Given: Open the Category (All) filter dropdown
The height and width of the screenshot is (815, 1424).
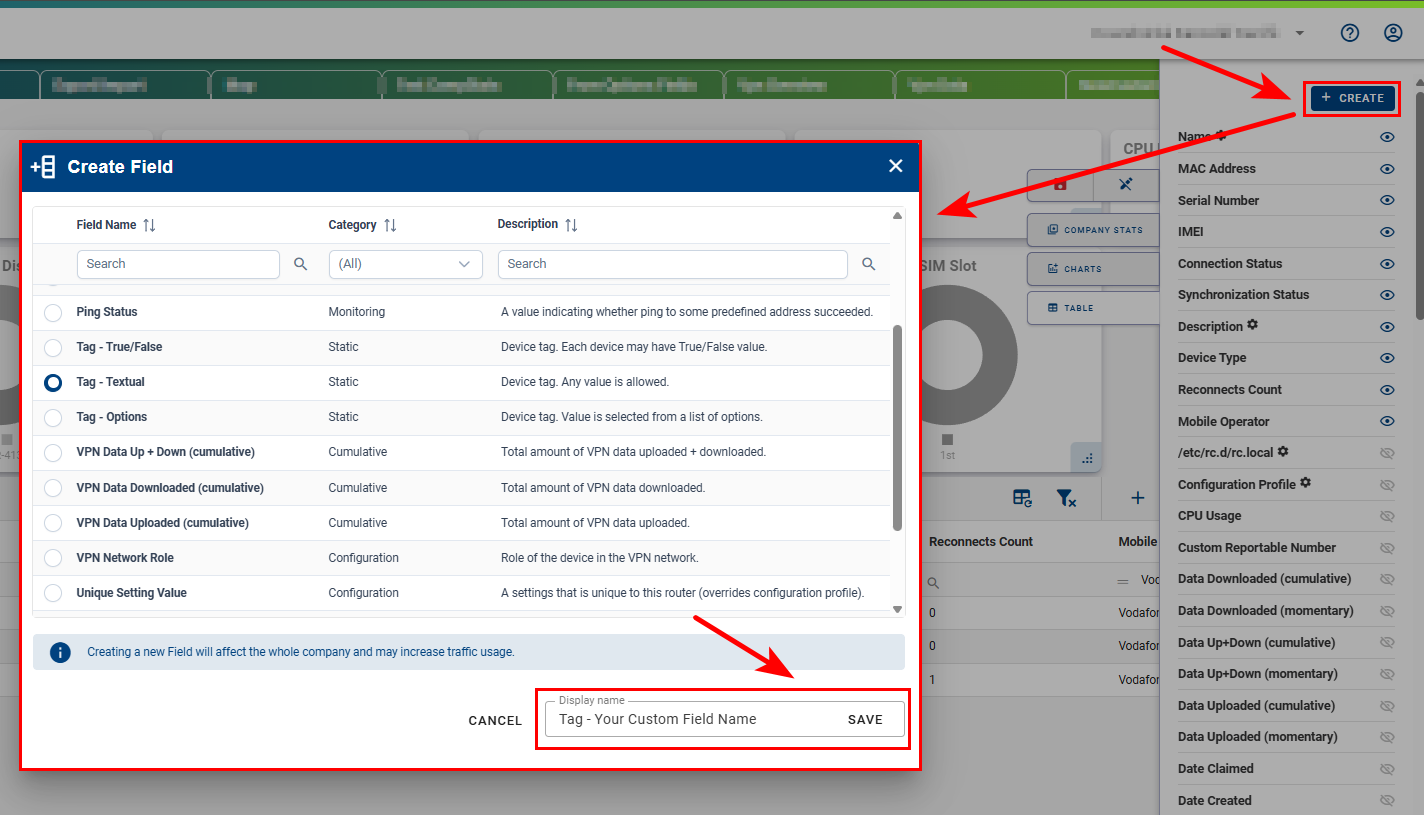Looking at the screenshot, I should [x=405, y=264].
